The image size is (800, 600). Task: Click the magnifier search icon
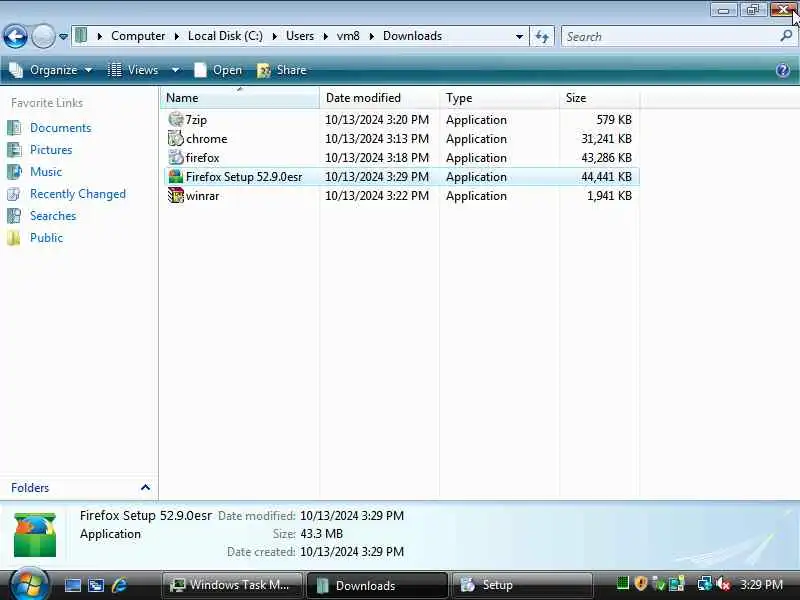(786, 36)
